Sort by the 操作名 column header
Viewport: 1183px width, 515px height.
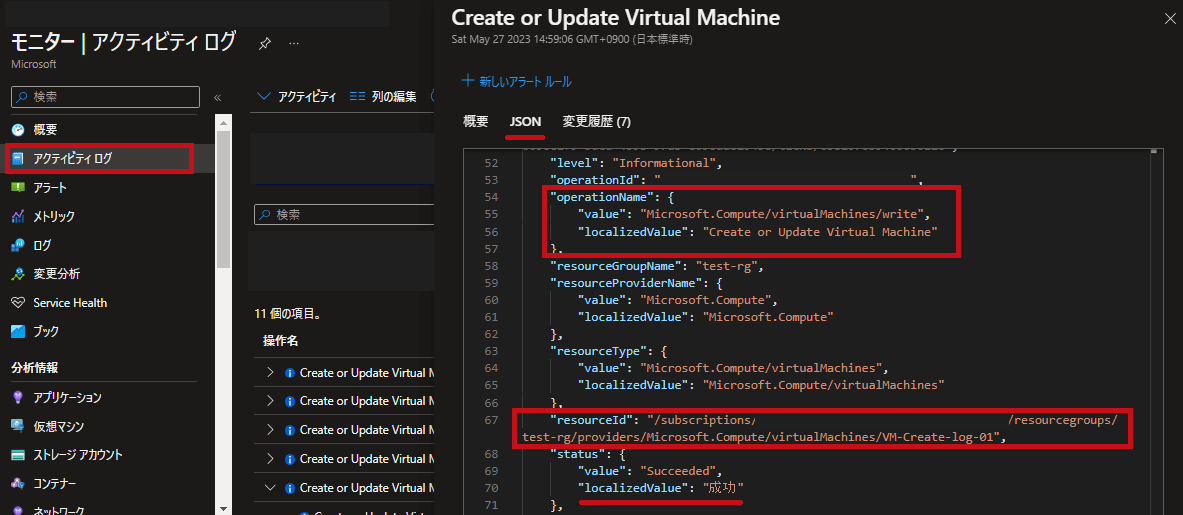tap(281, 341)
